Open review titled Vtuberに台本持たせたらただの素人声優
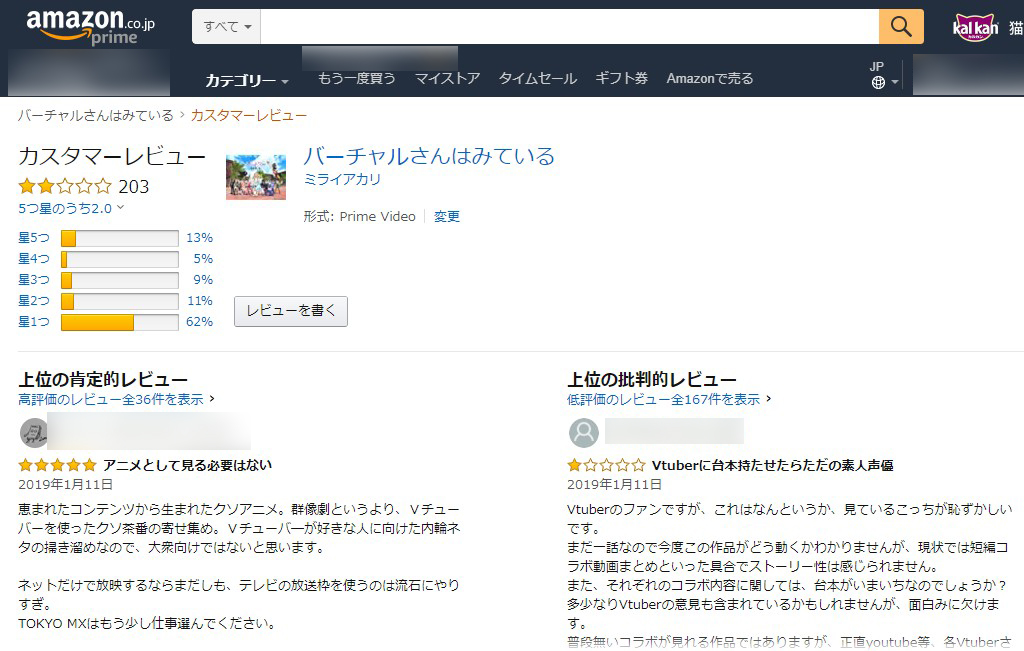Viewport: 1024px width, 651px height. [x=773, y=466]
